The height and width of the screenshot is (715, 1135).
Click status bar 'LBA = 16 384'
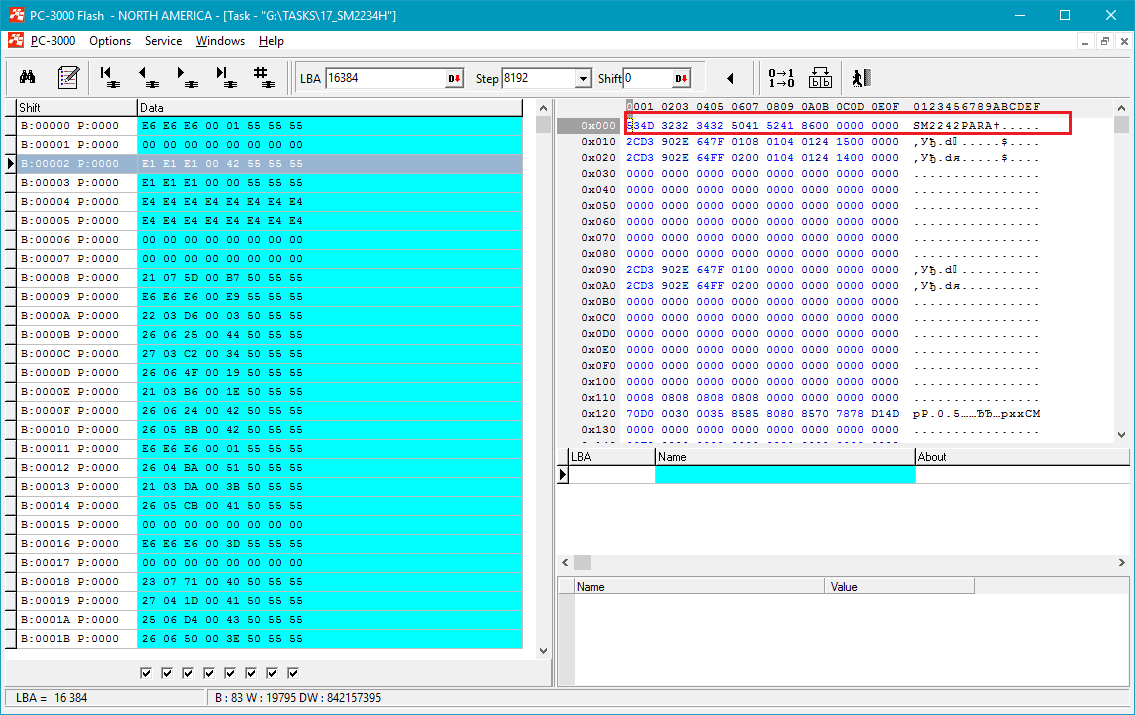point(51,698)
